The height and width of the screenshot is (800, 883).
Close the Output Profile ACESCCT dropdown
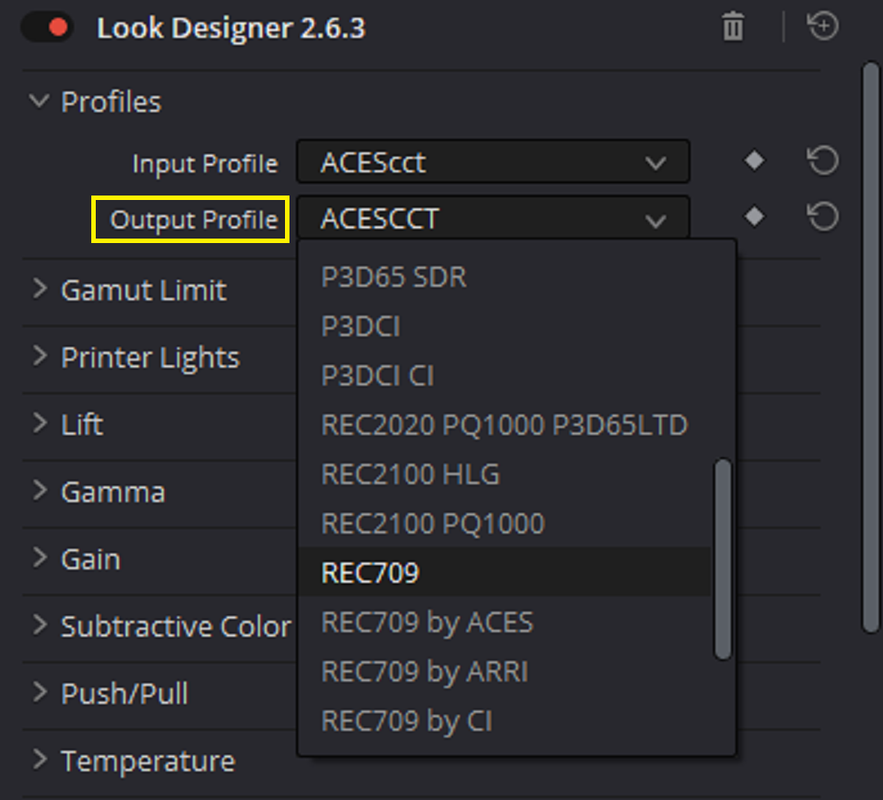tap(493, 217)
